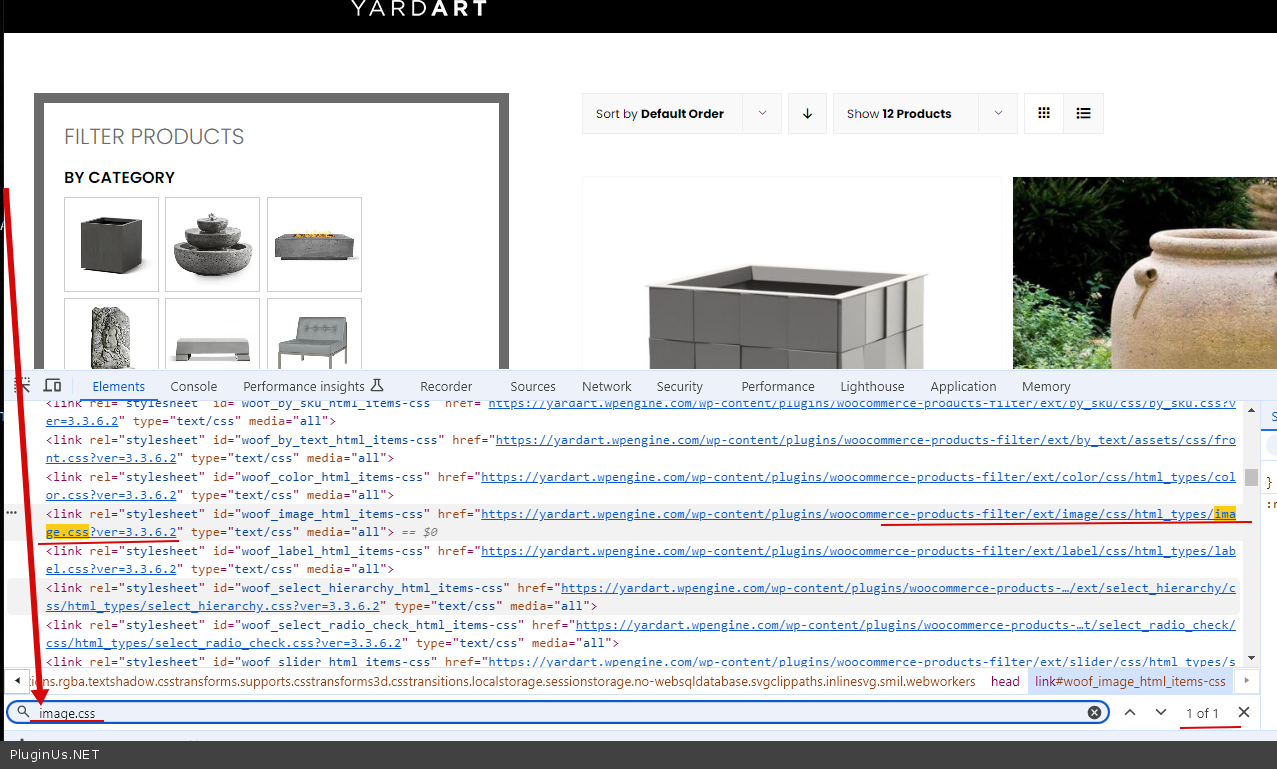Screen dimensions: 1277x769
Task: Clear the image.css search field
Action: coord(1094,713)
